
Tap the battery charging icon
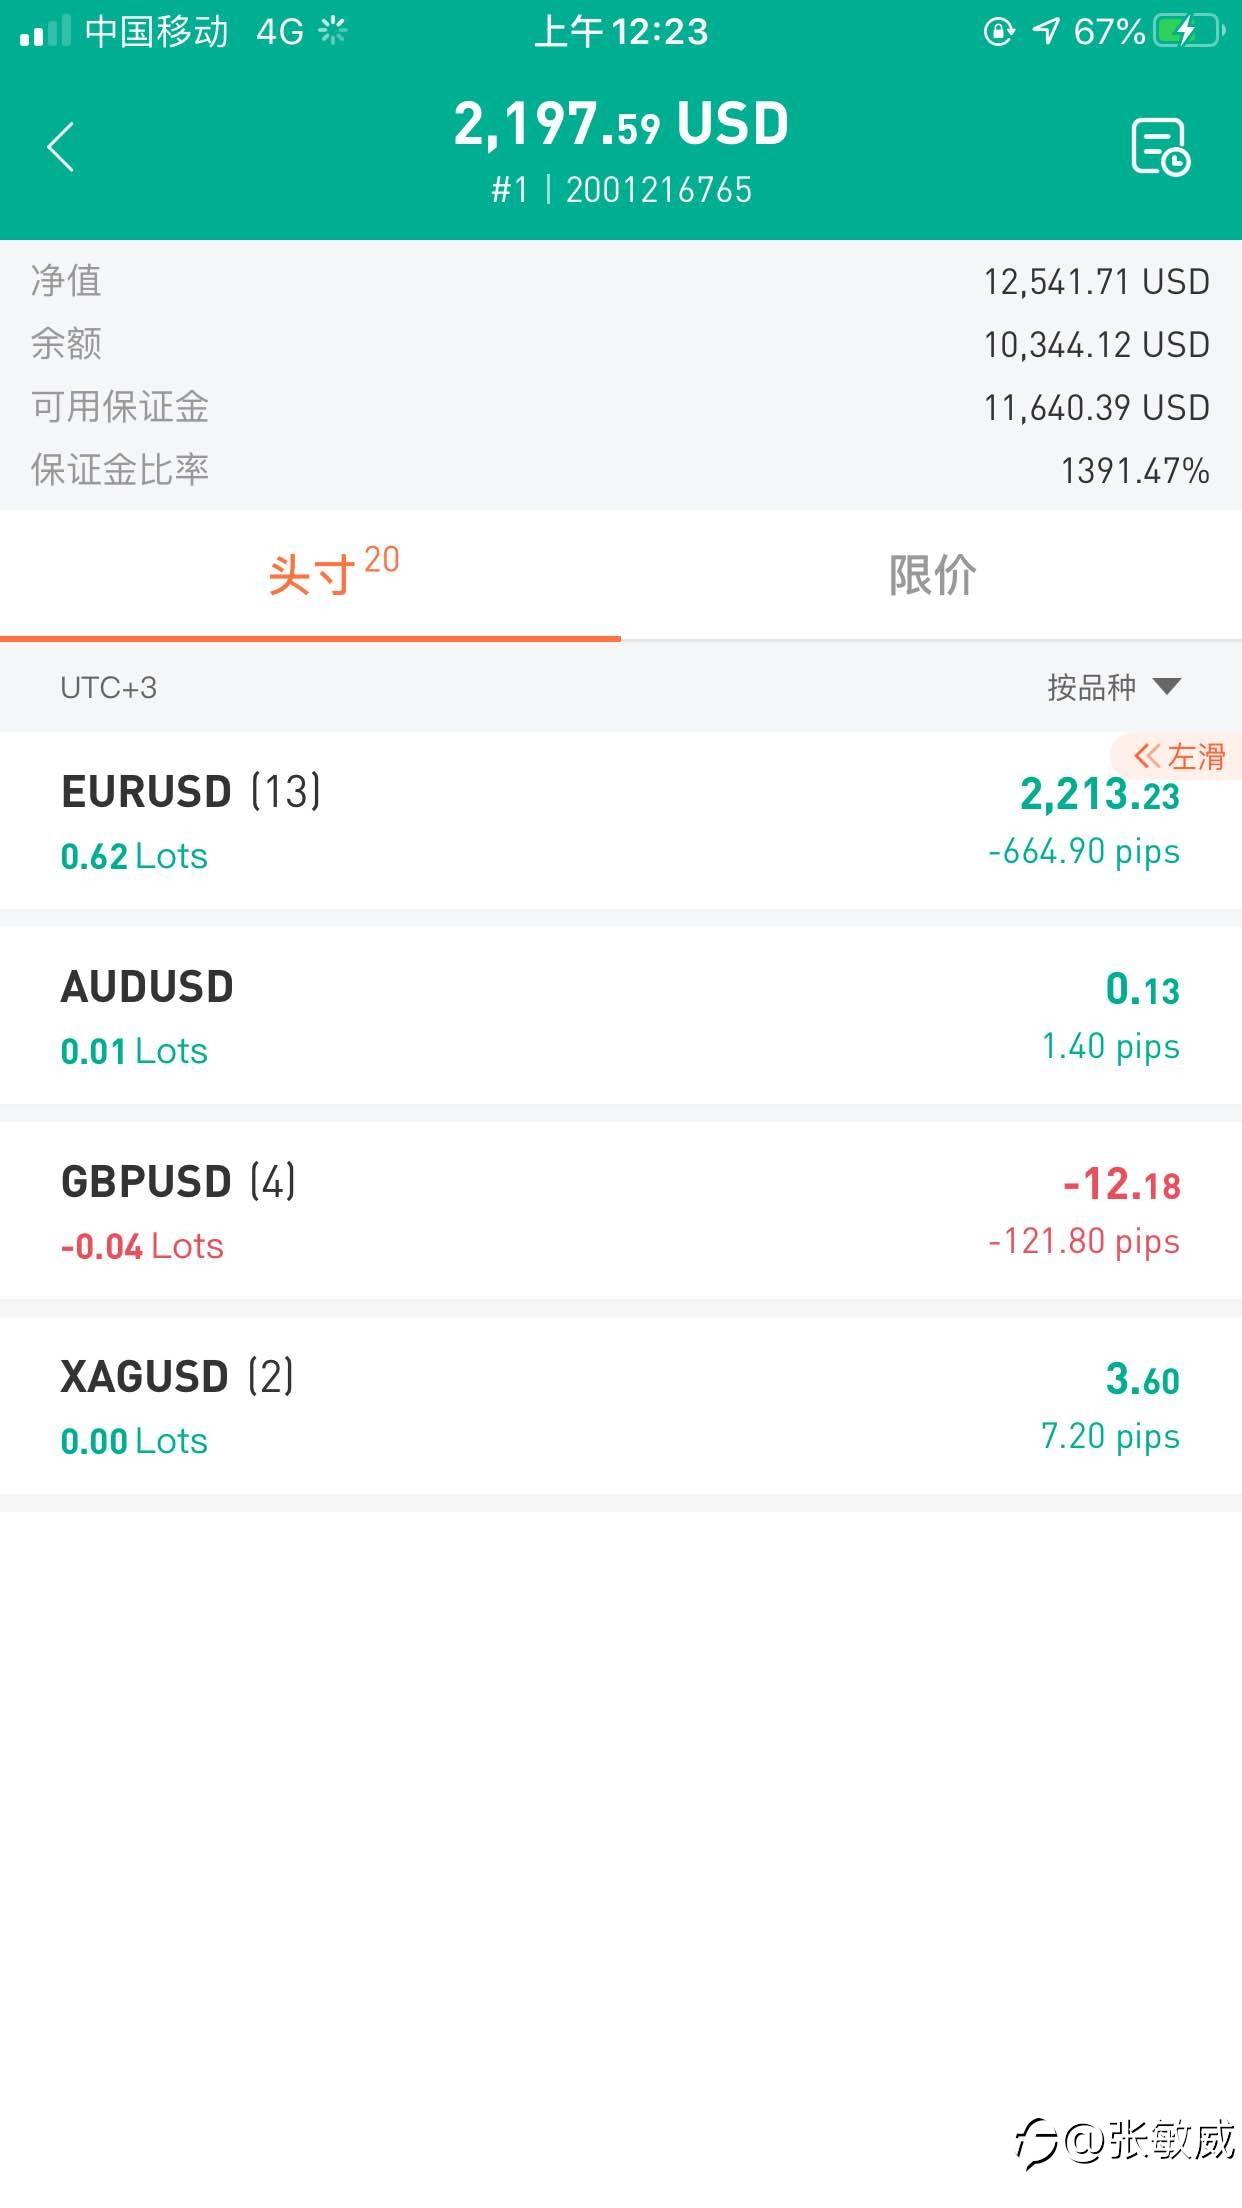(1188, 32)
